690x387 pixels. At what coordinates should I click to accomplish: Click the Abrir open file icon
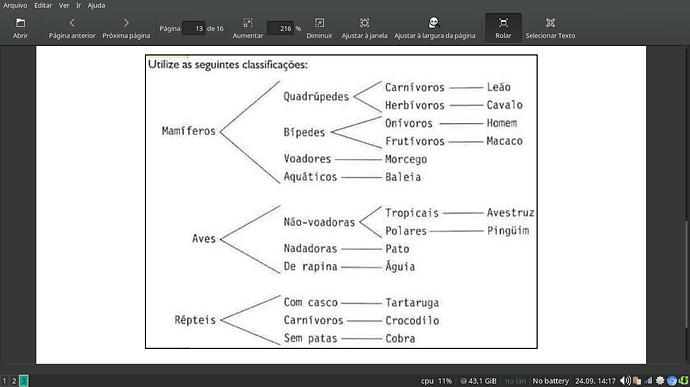20,23
